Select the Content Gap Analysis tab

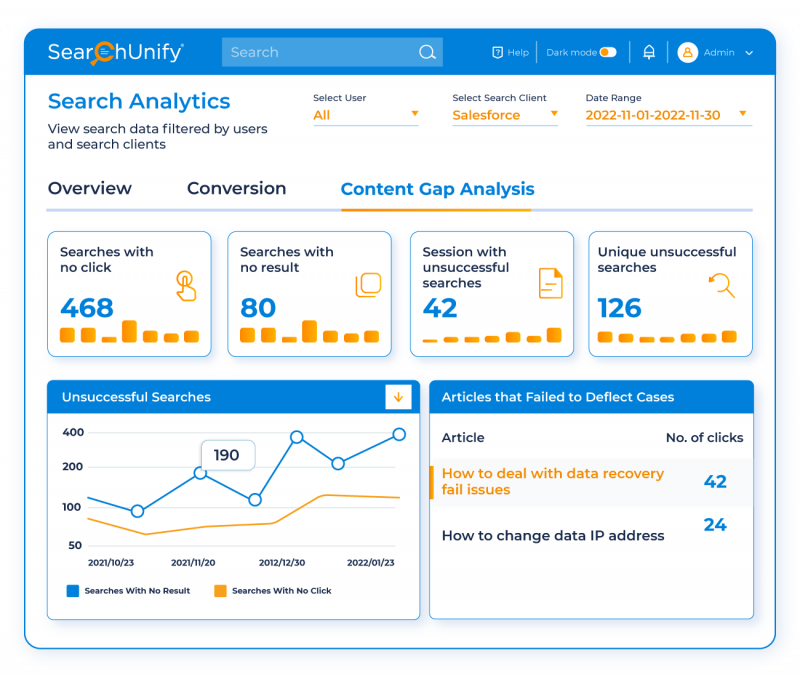pos(437,189)
